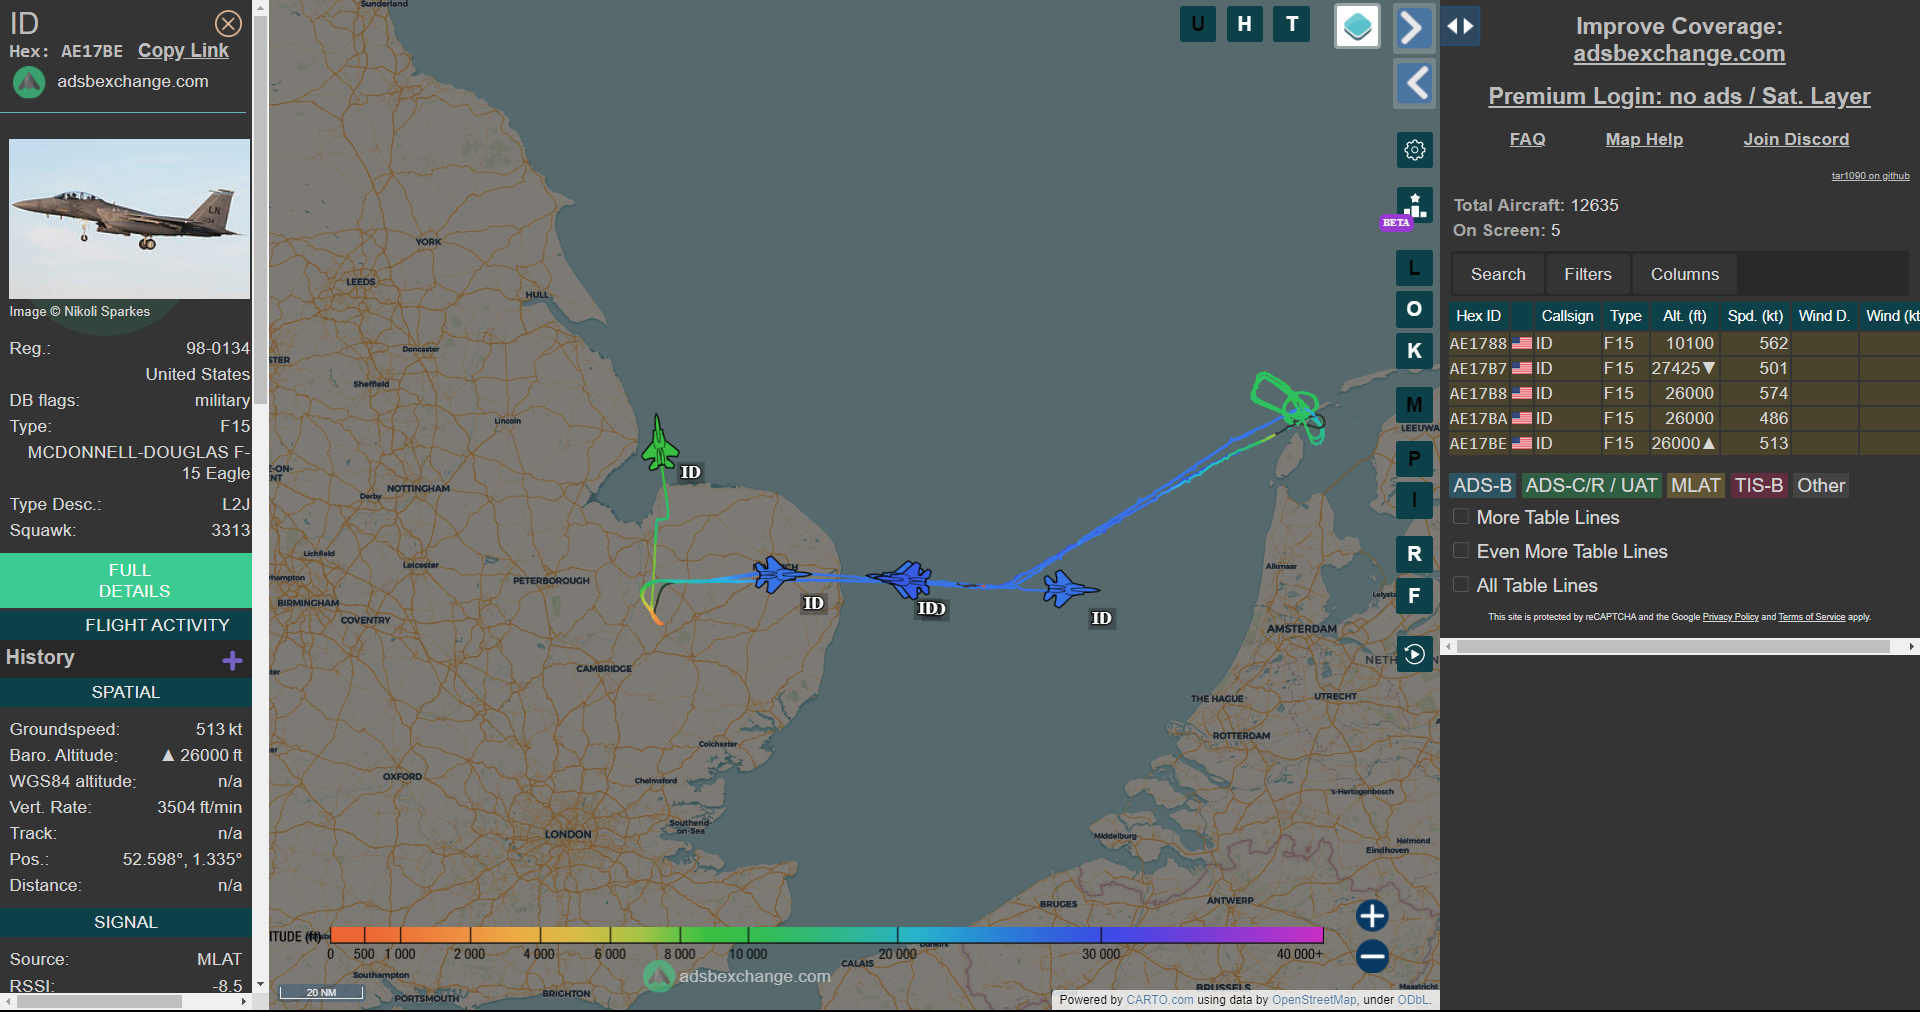Toggle sidebar width with double-arrow button
Viewport: 1920px width, 1012px height.
1460,26
